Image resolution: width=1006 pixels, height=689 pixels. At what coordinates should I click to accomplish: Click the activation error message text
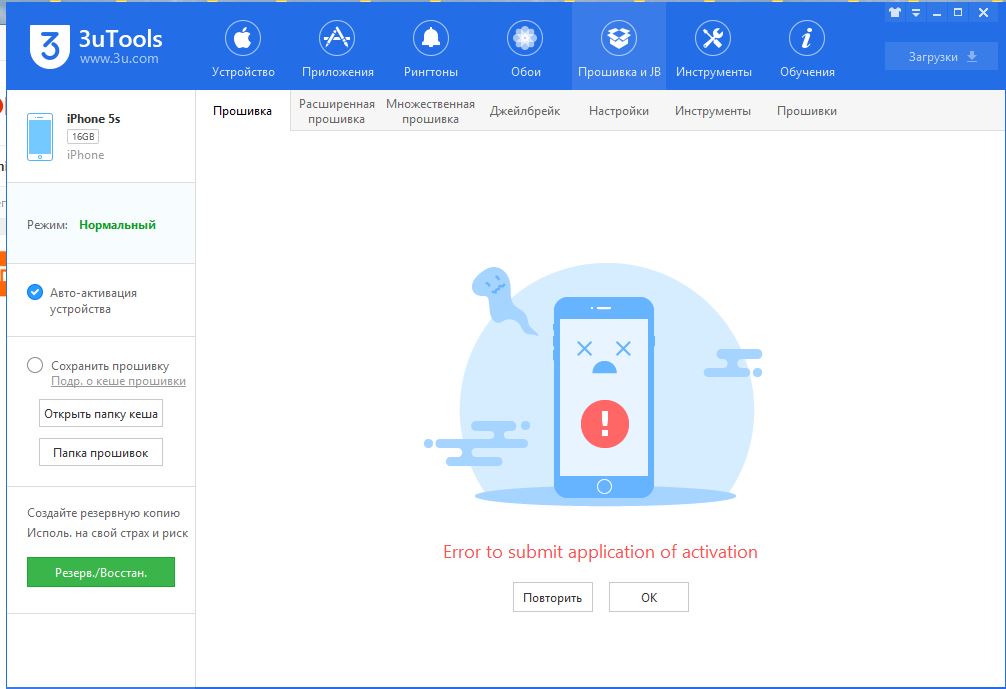coord(601,552)
